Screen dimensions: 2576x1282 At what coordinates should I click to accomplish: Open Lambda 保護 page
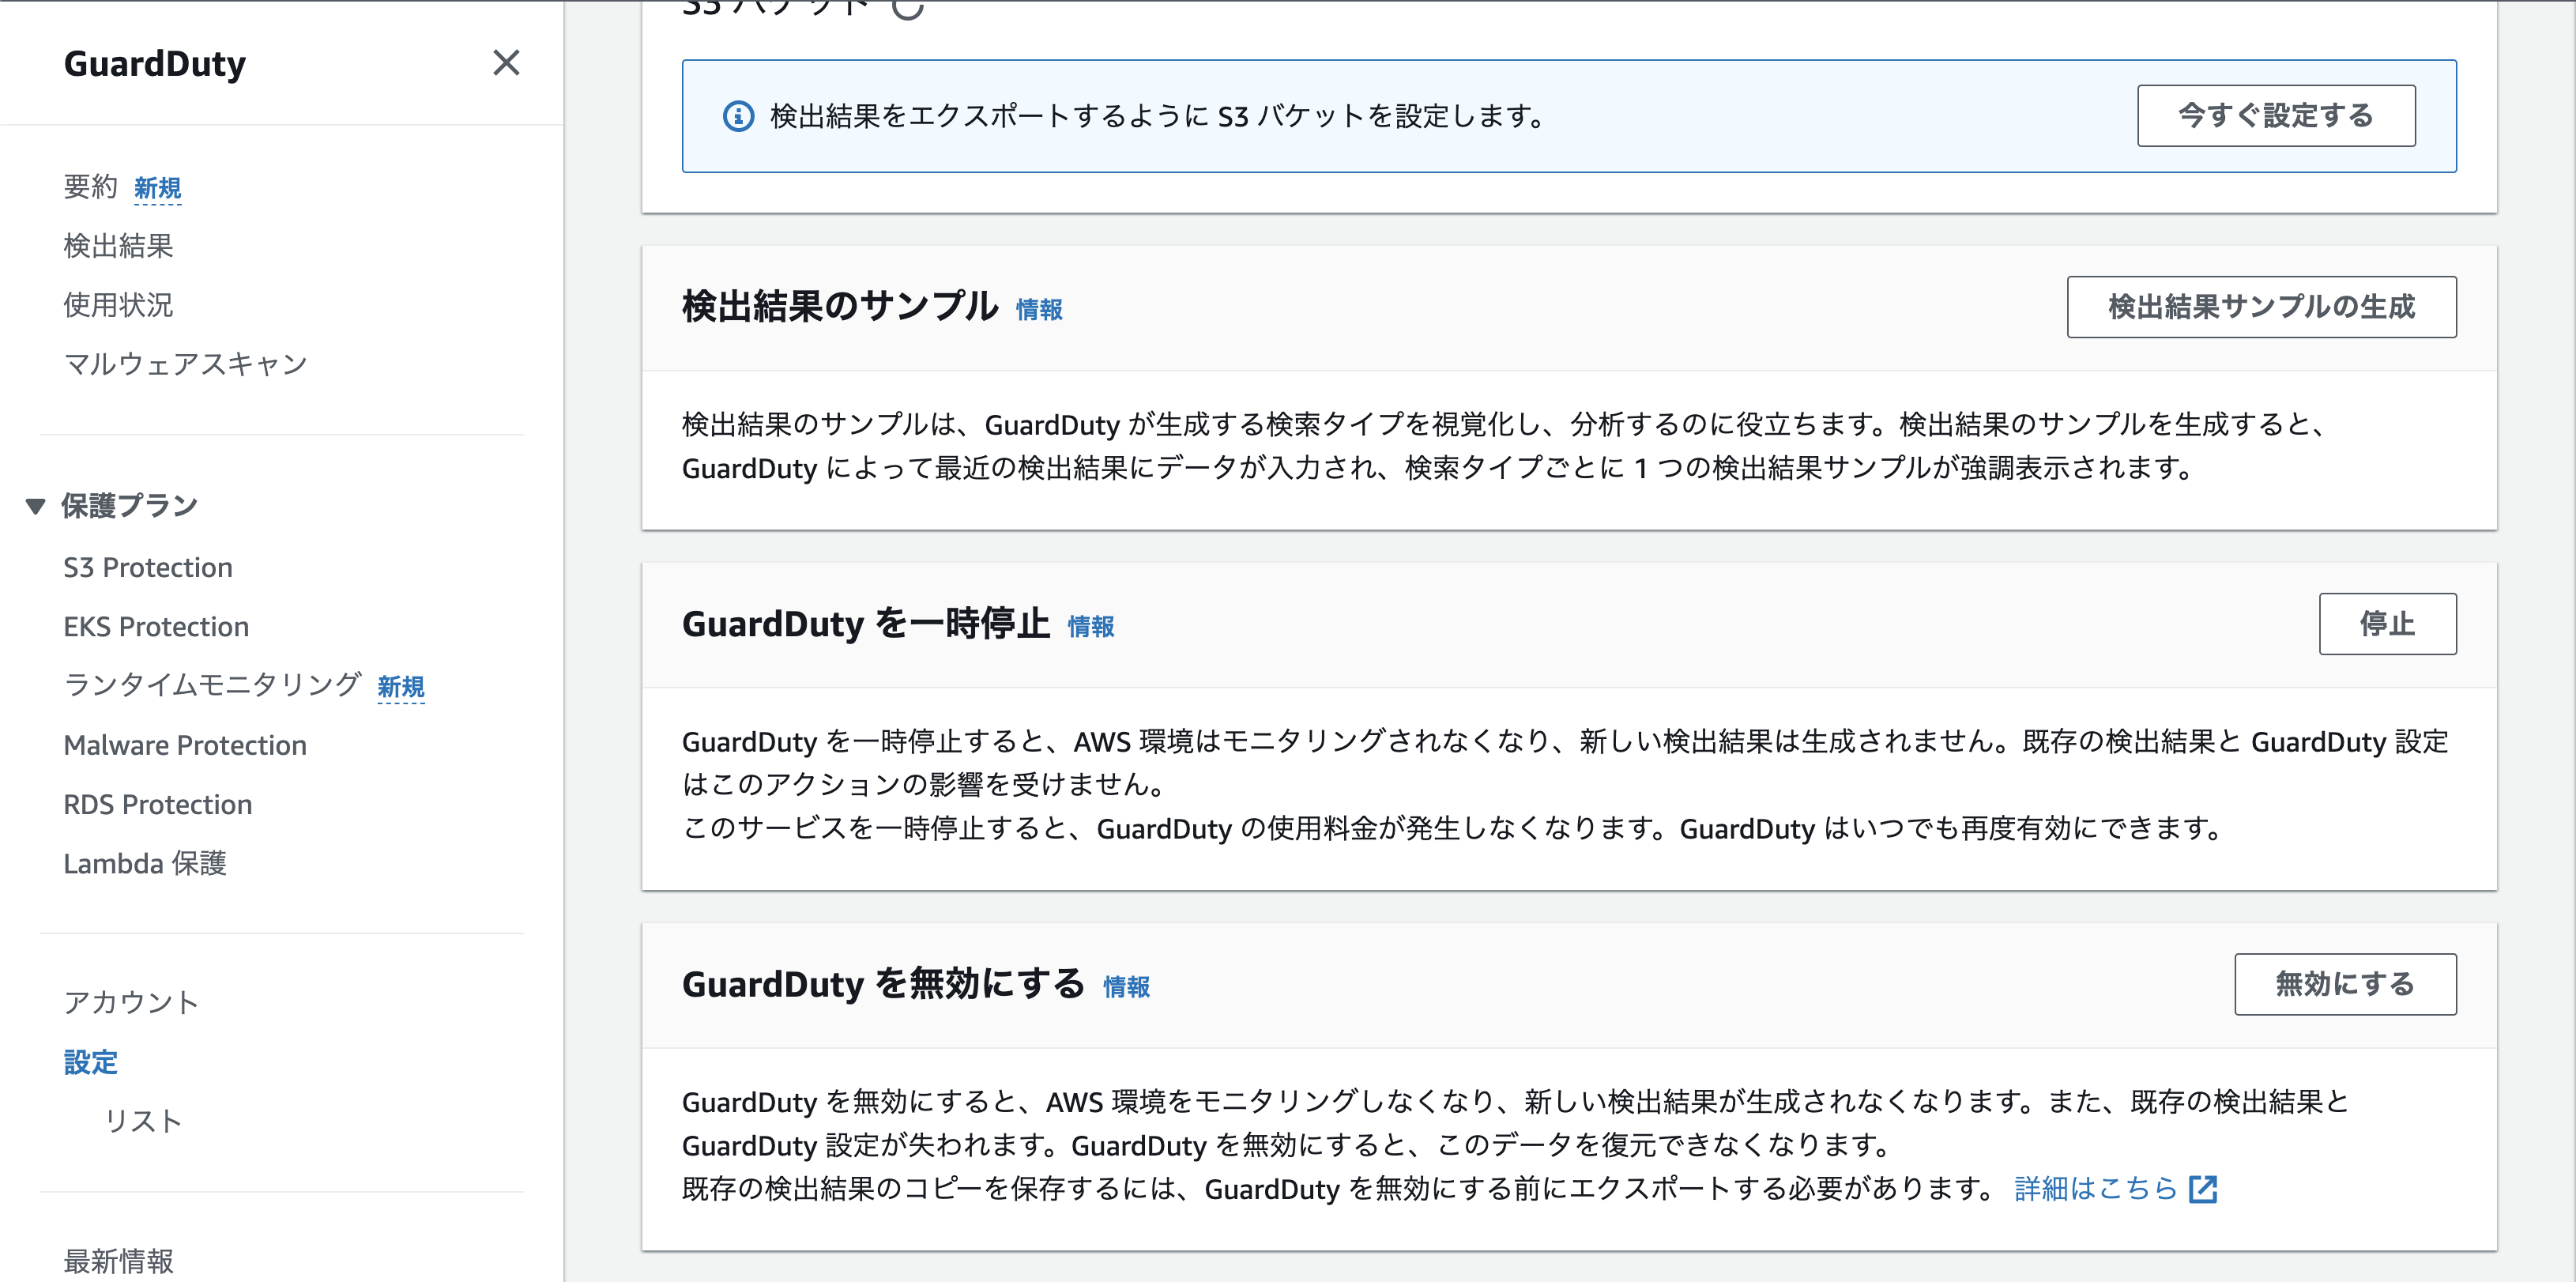145,863
